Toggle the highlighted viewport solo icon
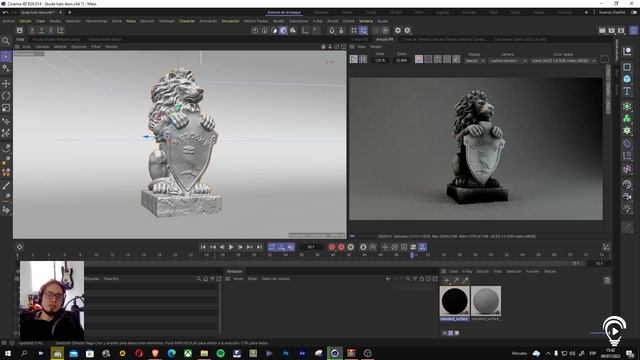This screenshot has width=640, height=360. tap(283, 30)
